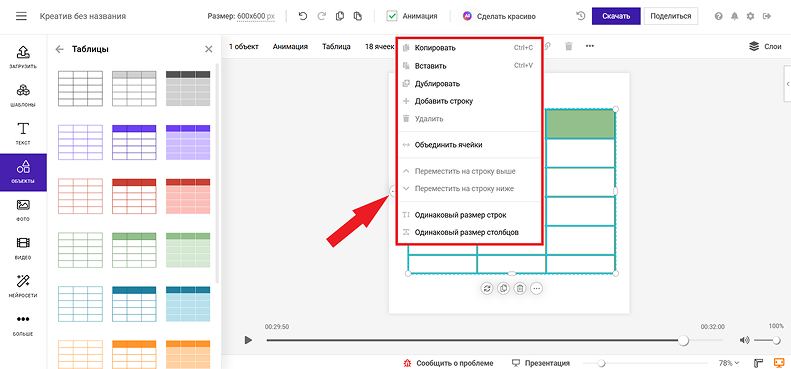Toggle the volume speaker icon
Screen dimensions: 791x369
pos(745,340)
